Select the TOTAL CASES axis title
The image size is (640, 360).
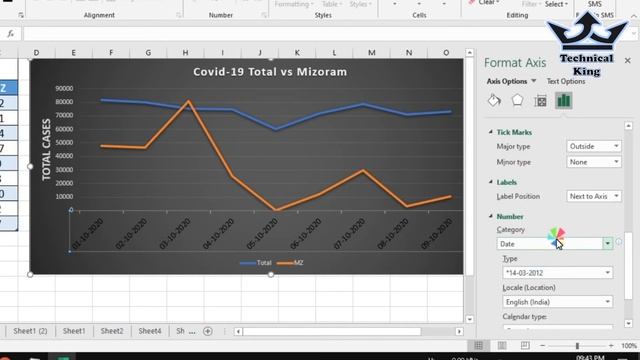[x=46, y=149]
